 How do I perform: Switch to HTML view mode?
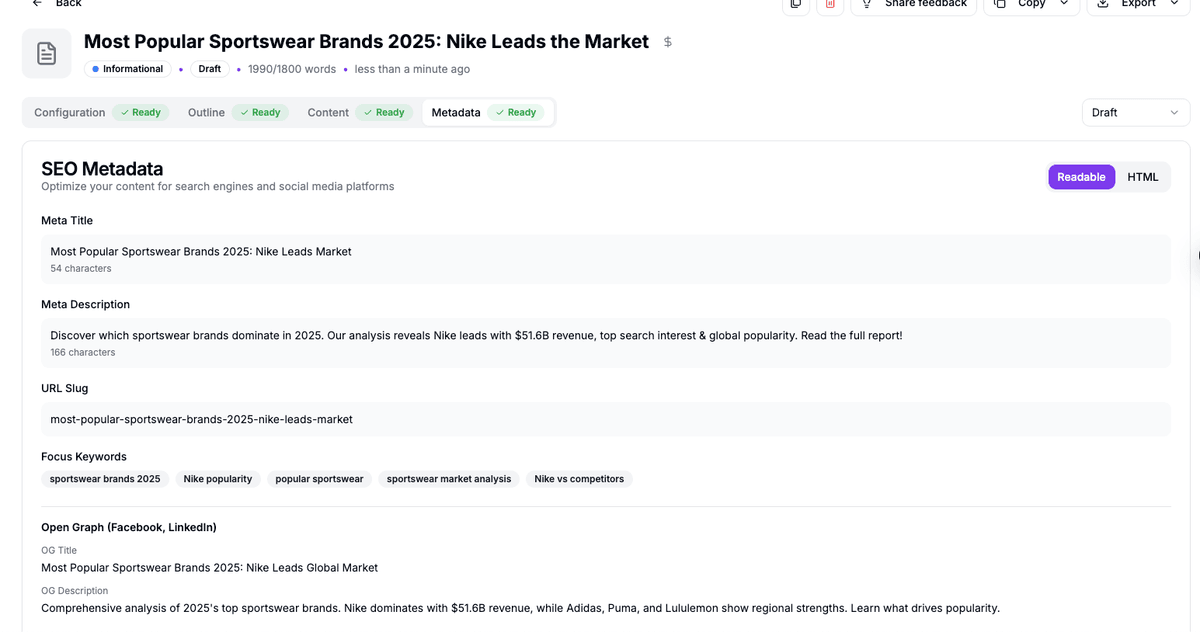[x=1142, y=177]
